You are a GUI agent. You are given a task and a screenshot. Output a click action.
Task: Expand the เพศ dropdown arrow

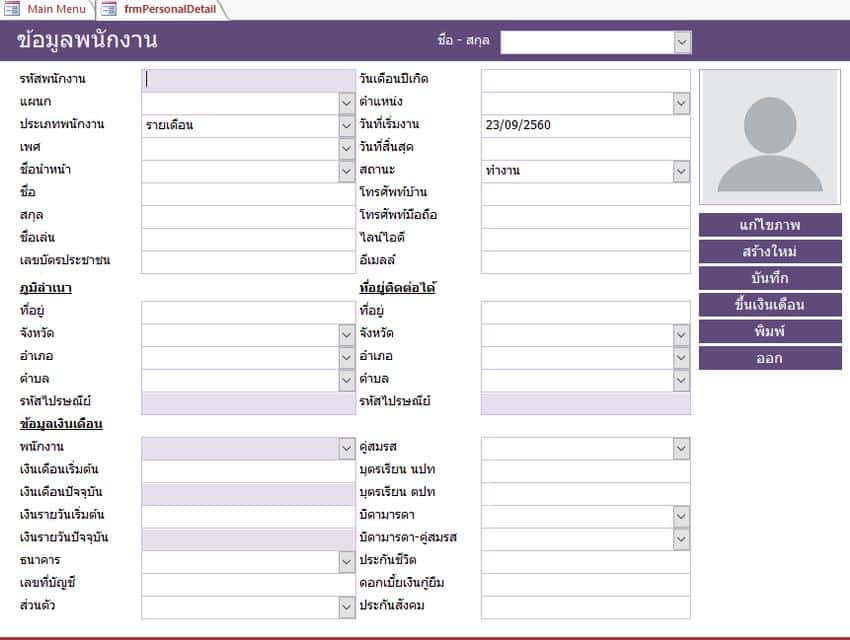[346, 148]
